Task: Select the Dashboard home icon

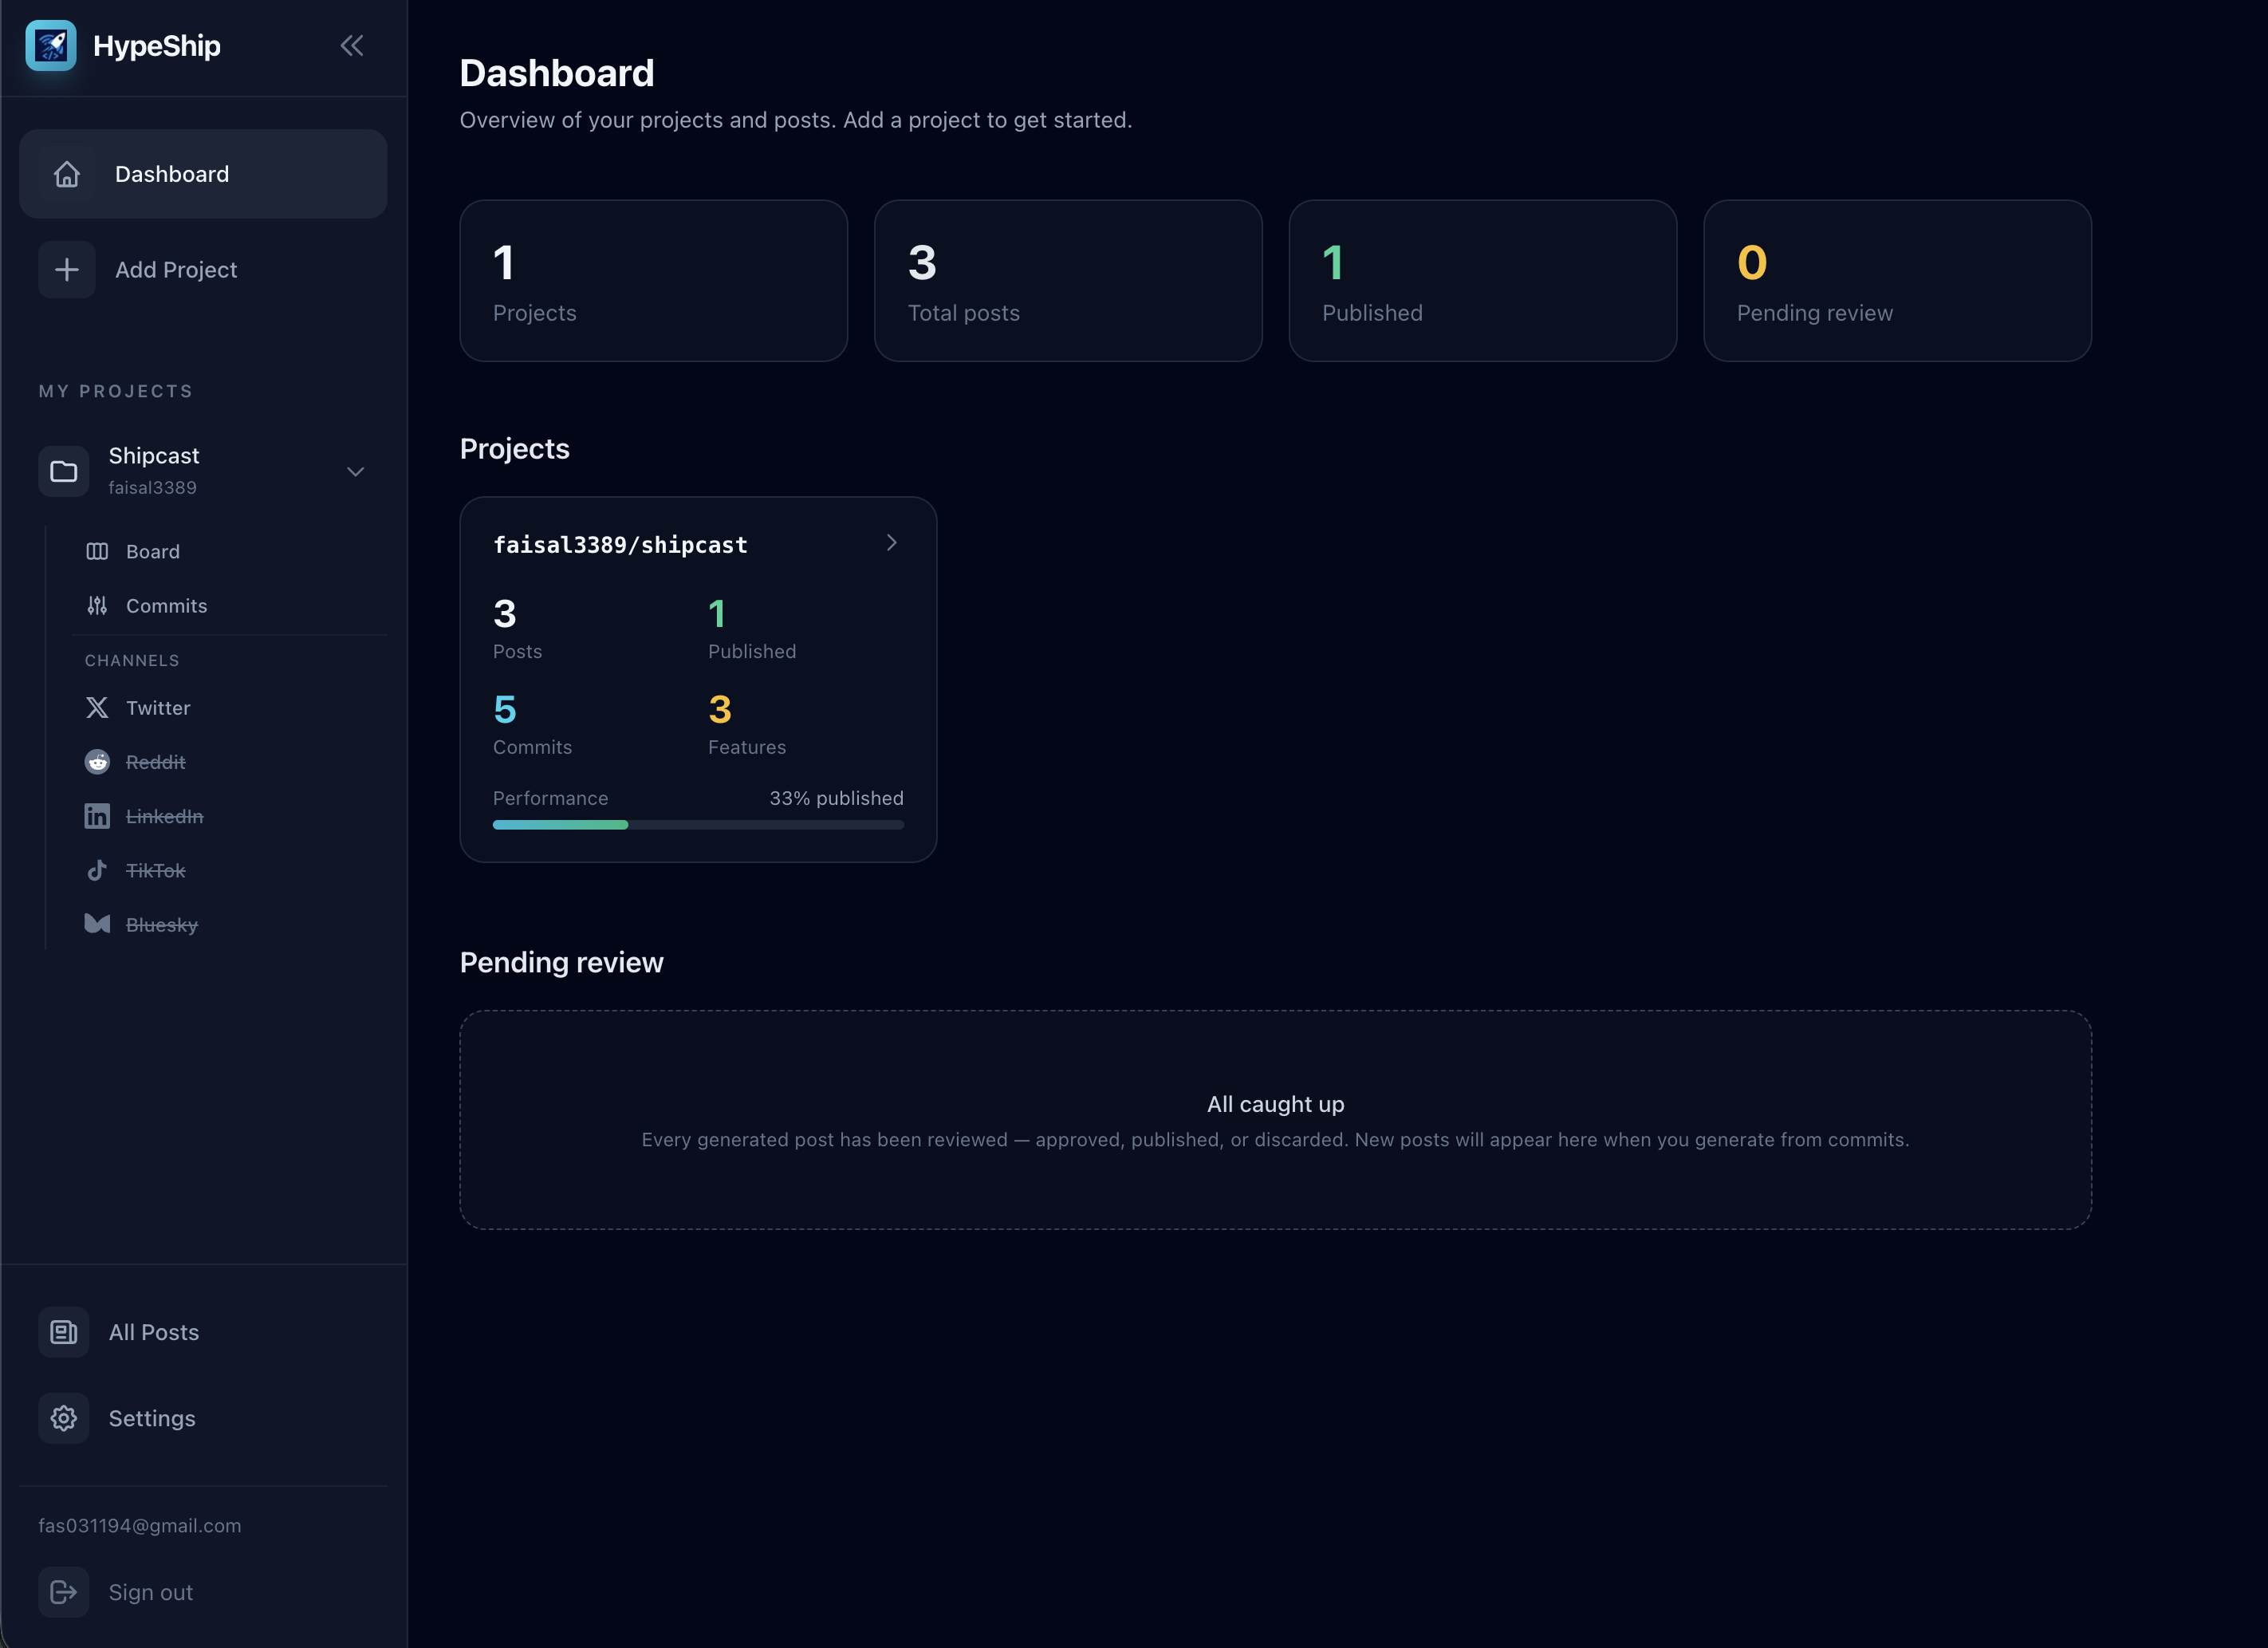Action: 66,173
